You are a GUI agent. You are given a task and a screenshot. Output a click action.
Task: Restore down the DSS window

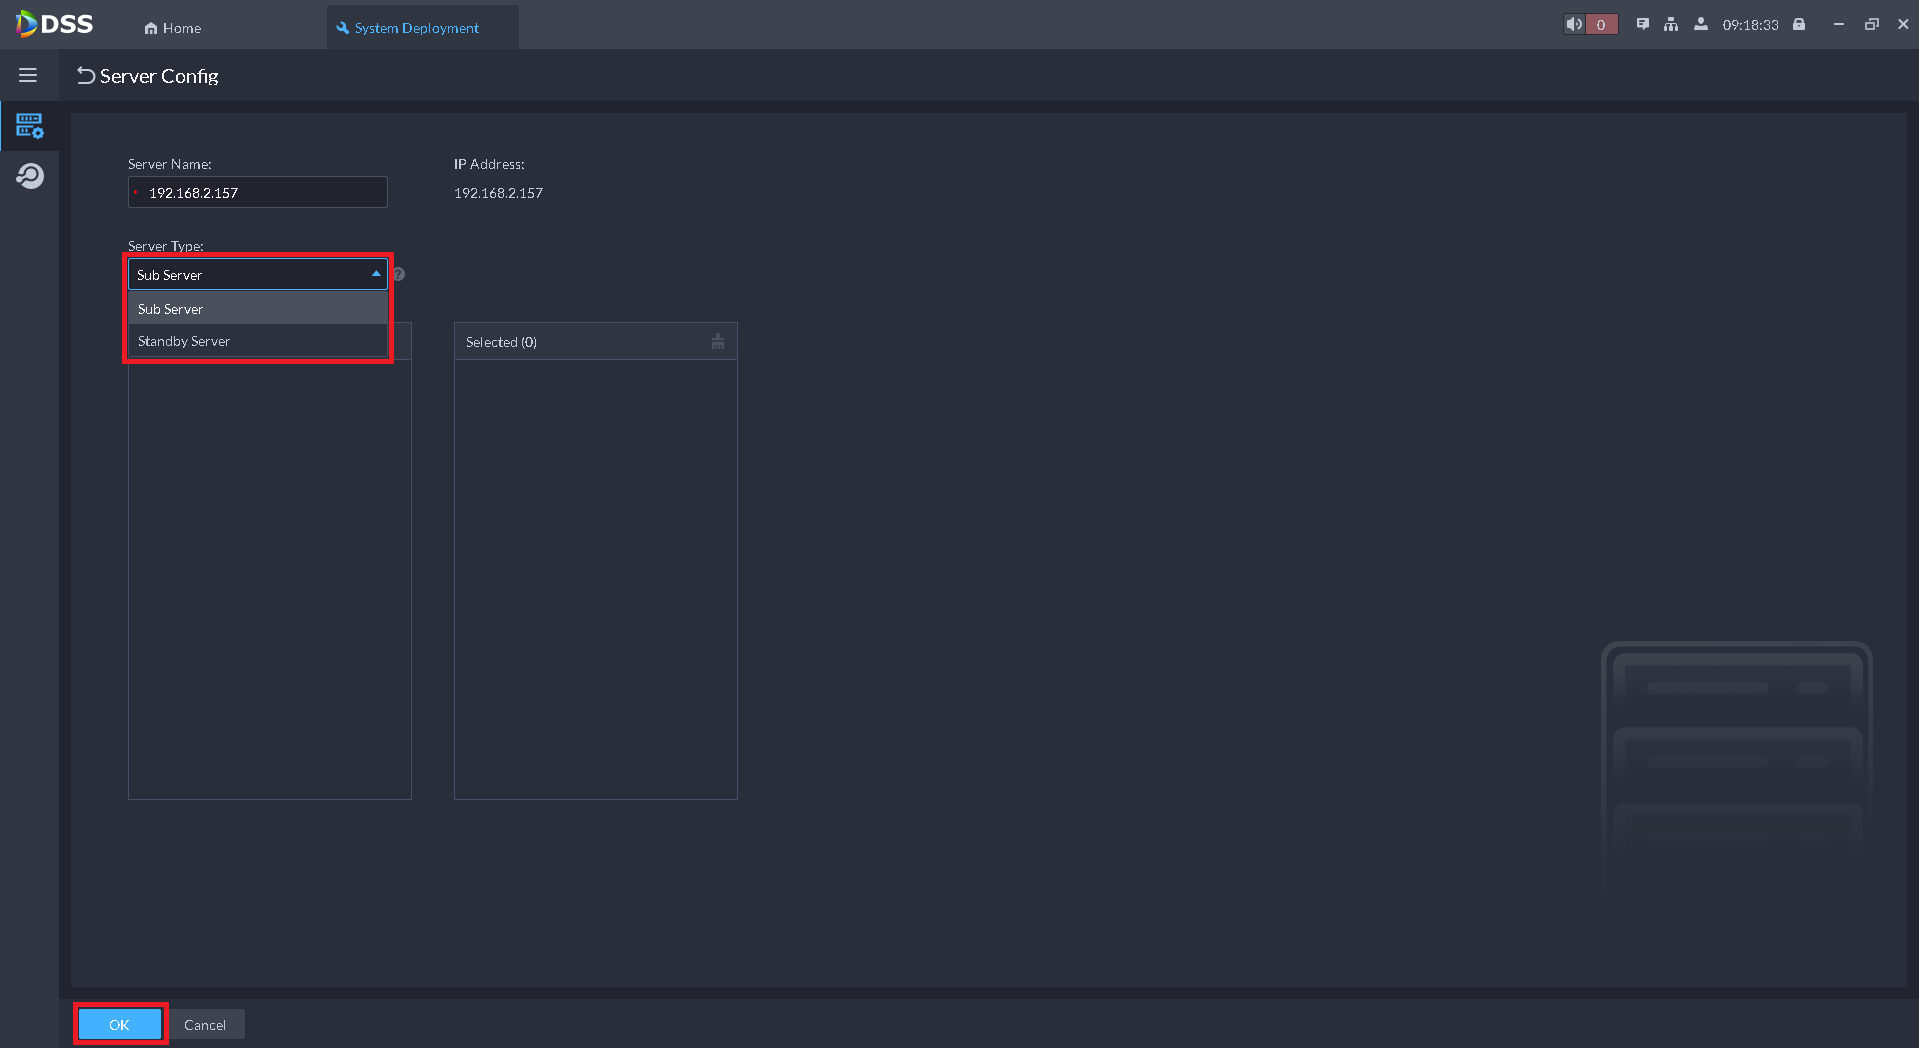pos(1871,24)
